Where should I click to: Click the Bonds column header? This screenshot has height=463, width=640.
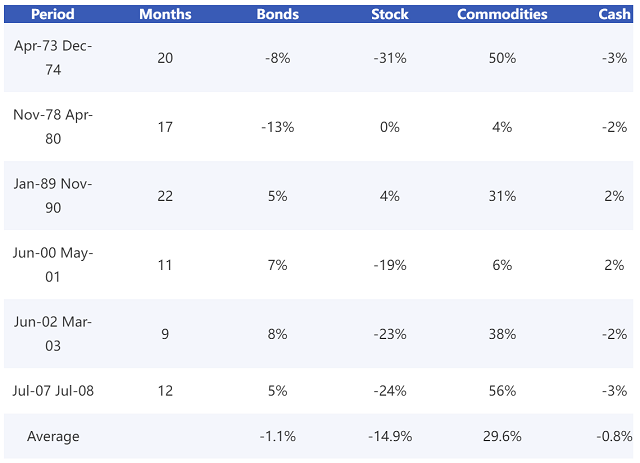[x=277, y=15]
